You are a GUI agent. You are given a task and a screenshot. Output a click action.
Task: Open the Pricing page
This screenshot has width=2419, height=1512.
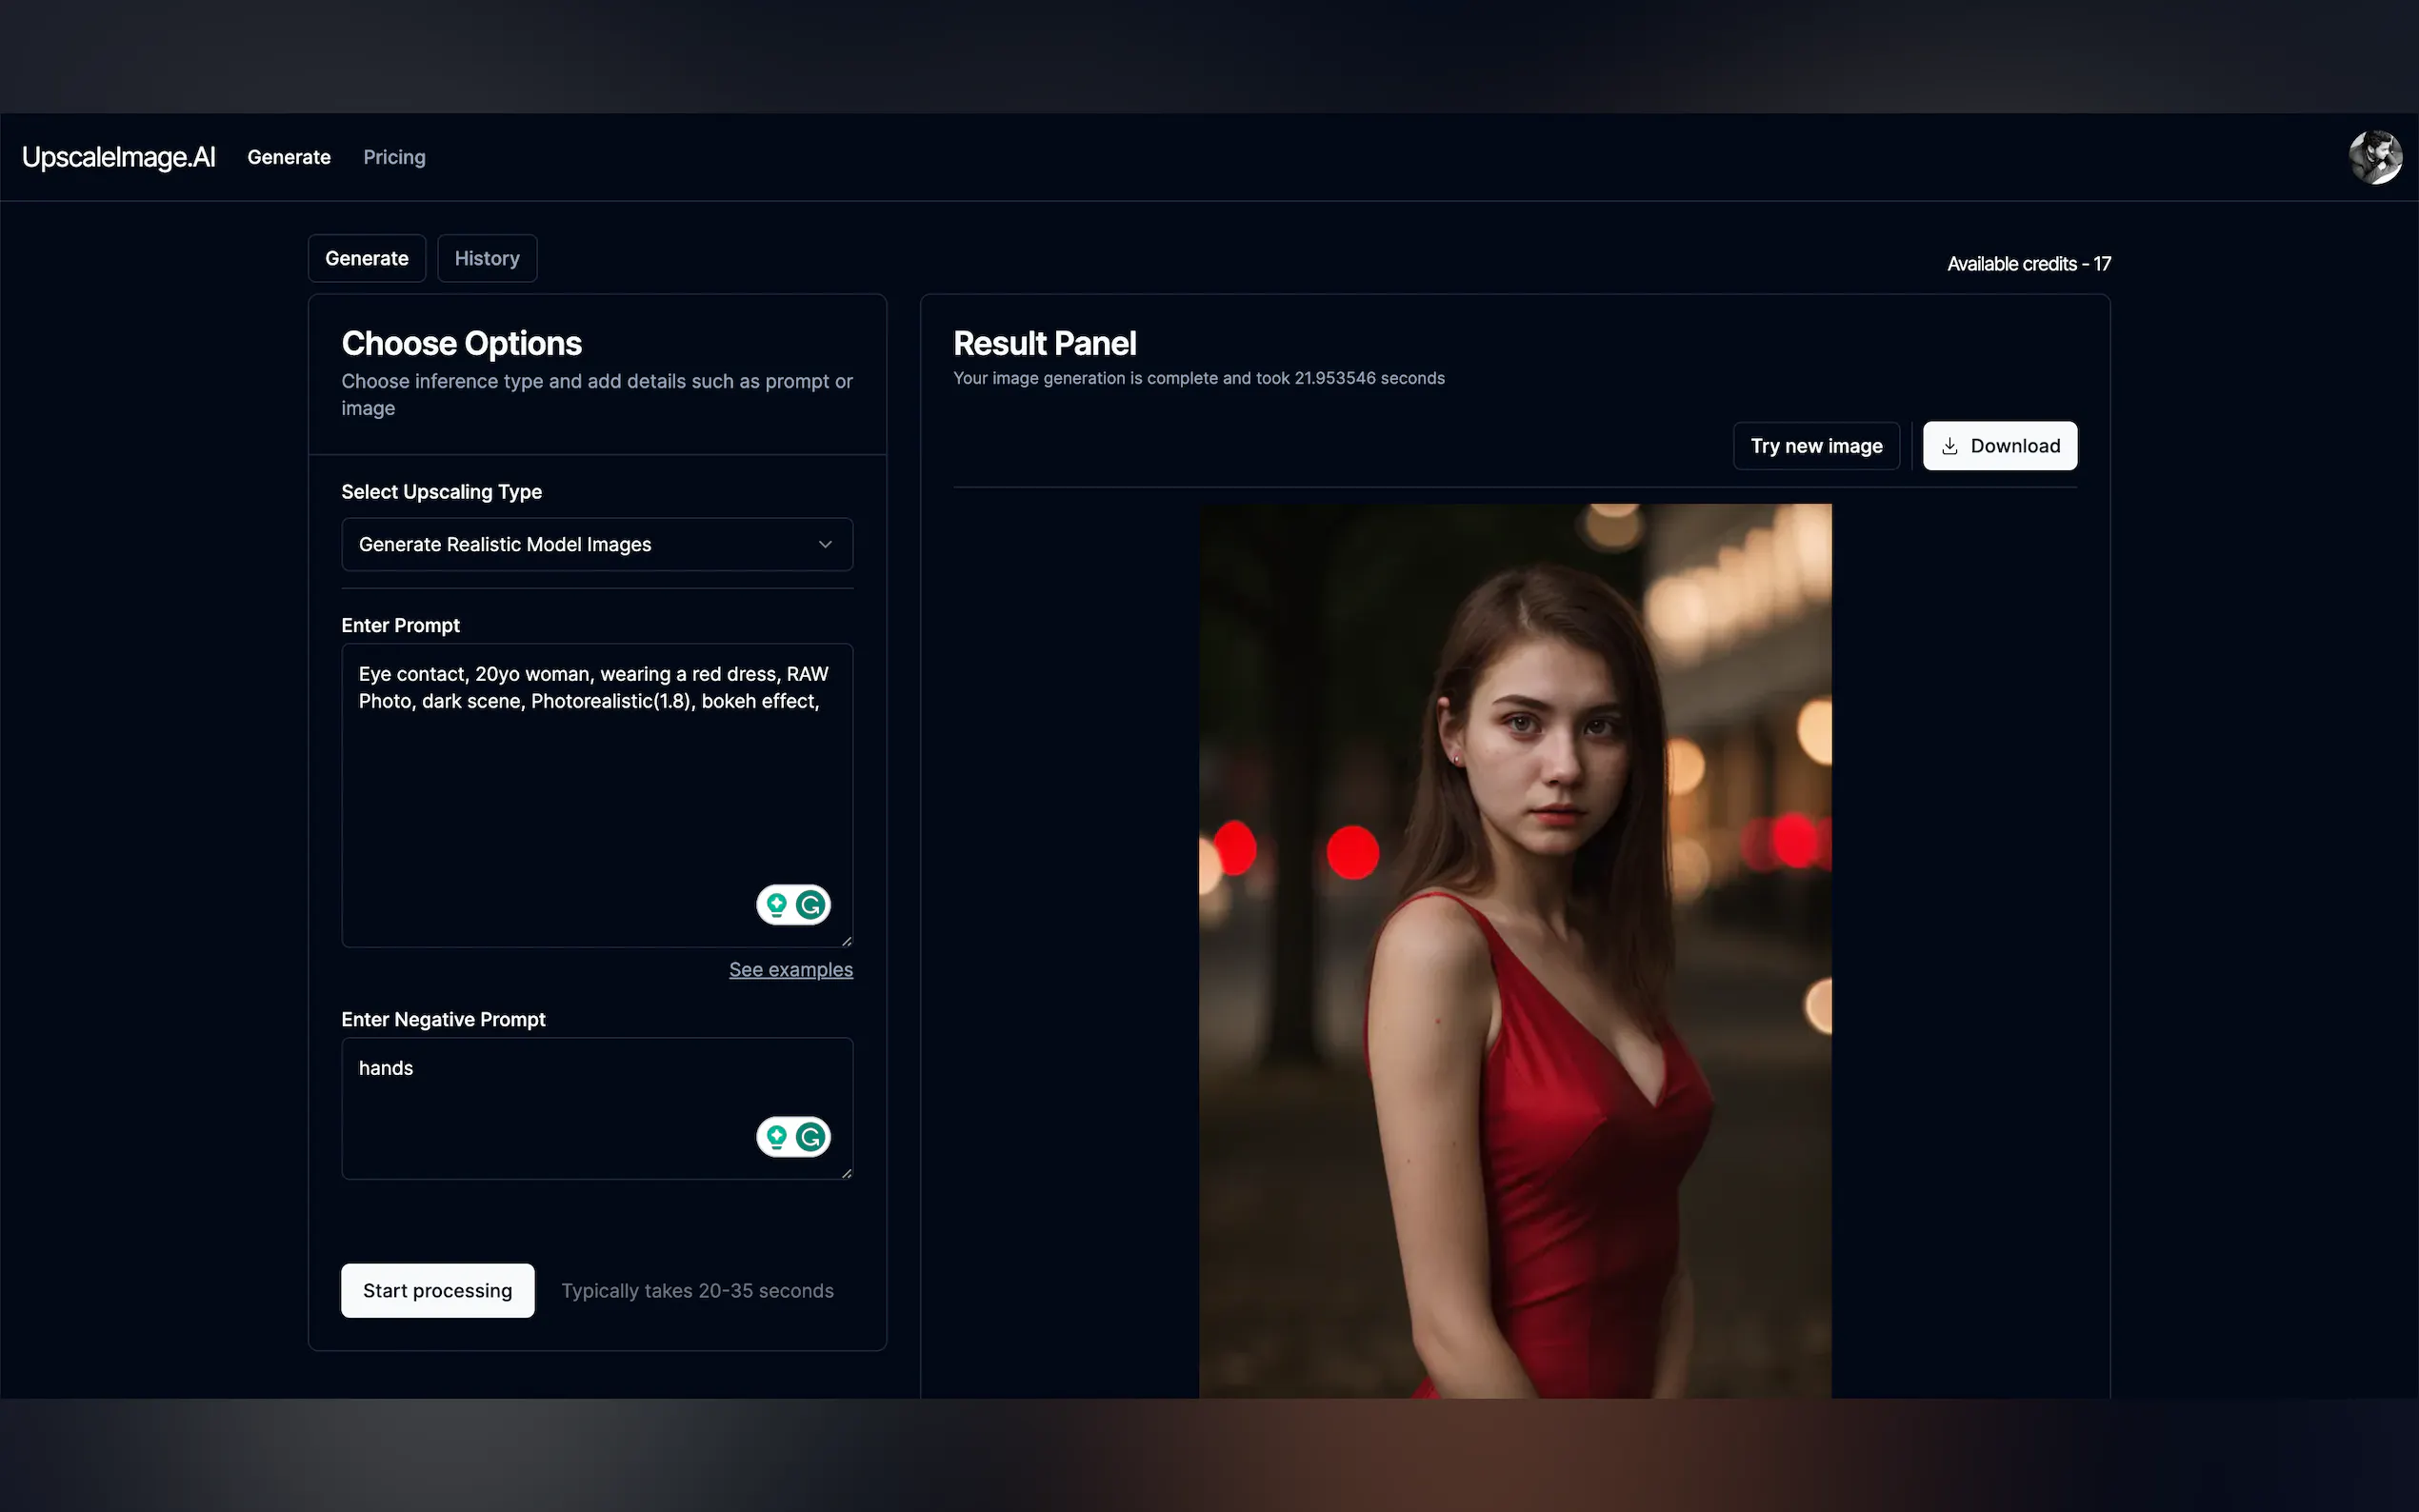[x=394, y=157]
